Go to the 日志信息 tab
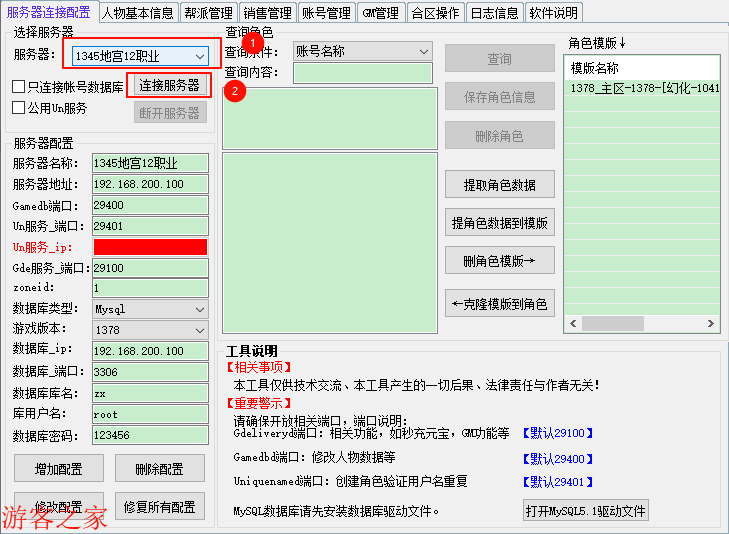729x534 pixels. tap(494, 13)
